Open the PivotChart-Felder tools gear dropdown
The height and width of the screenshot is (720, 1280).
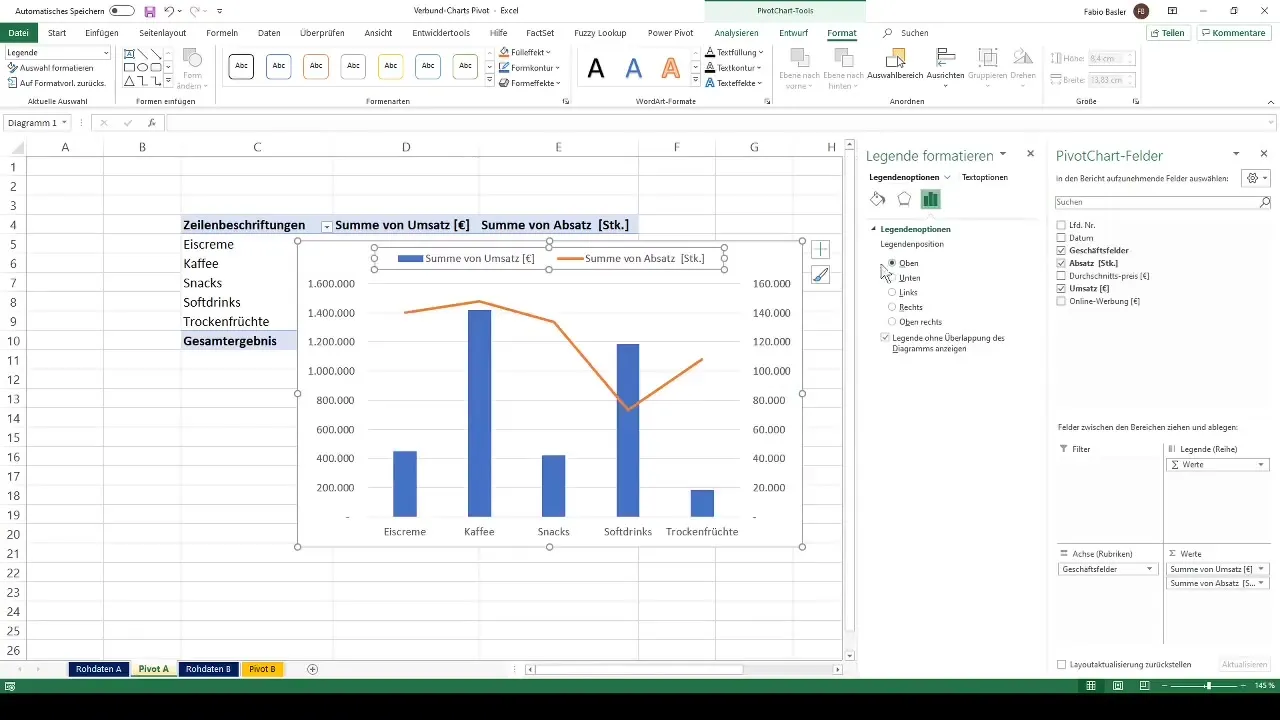[x=1255, y=177]
